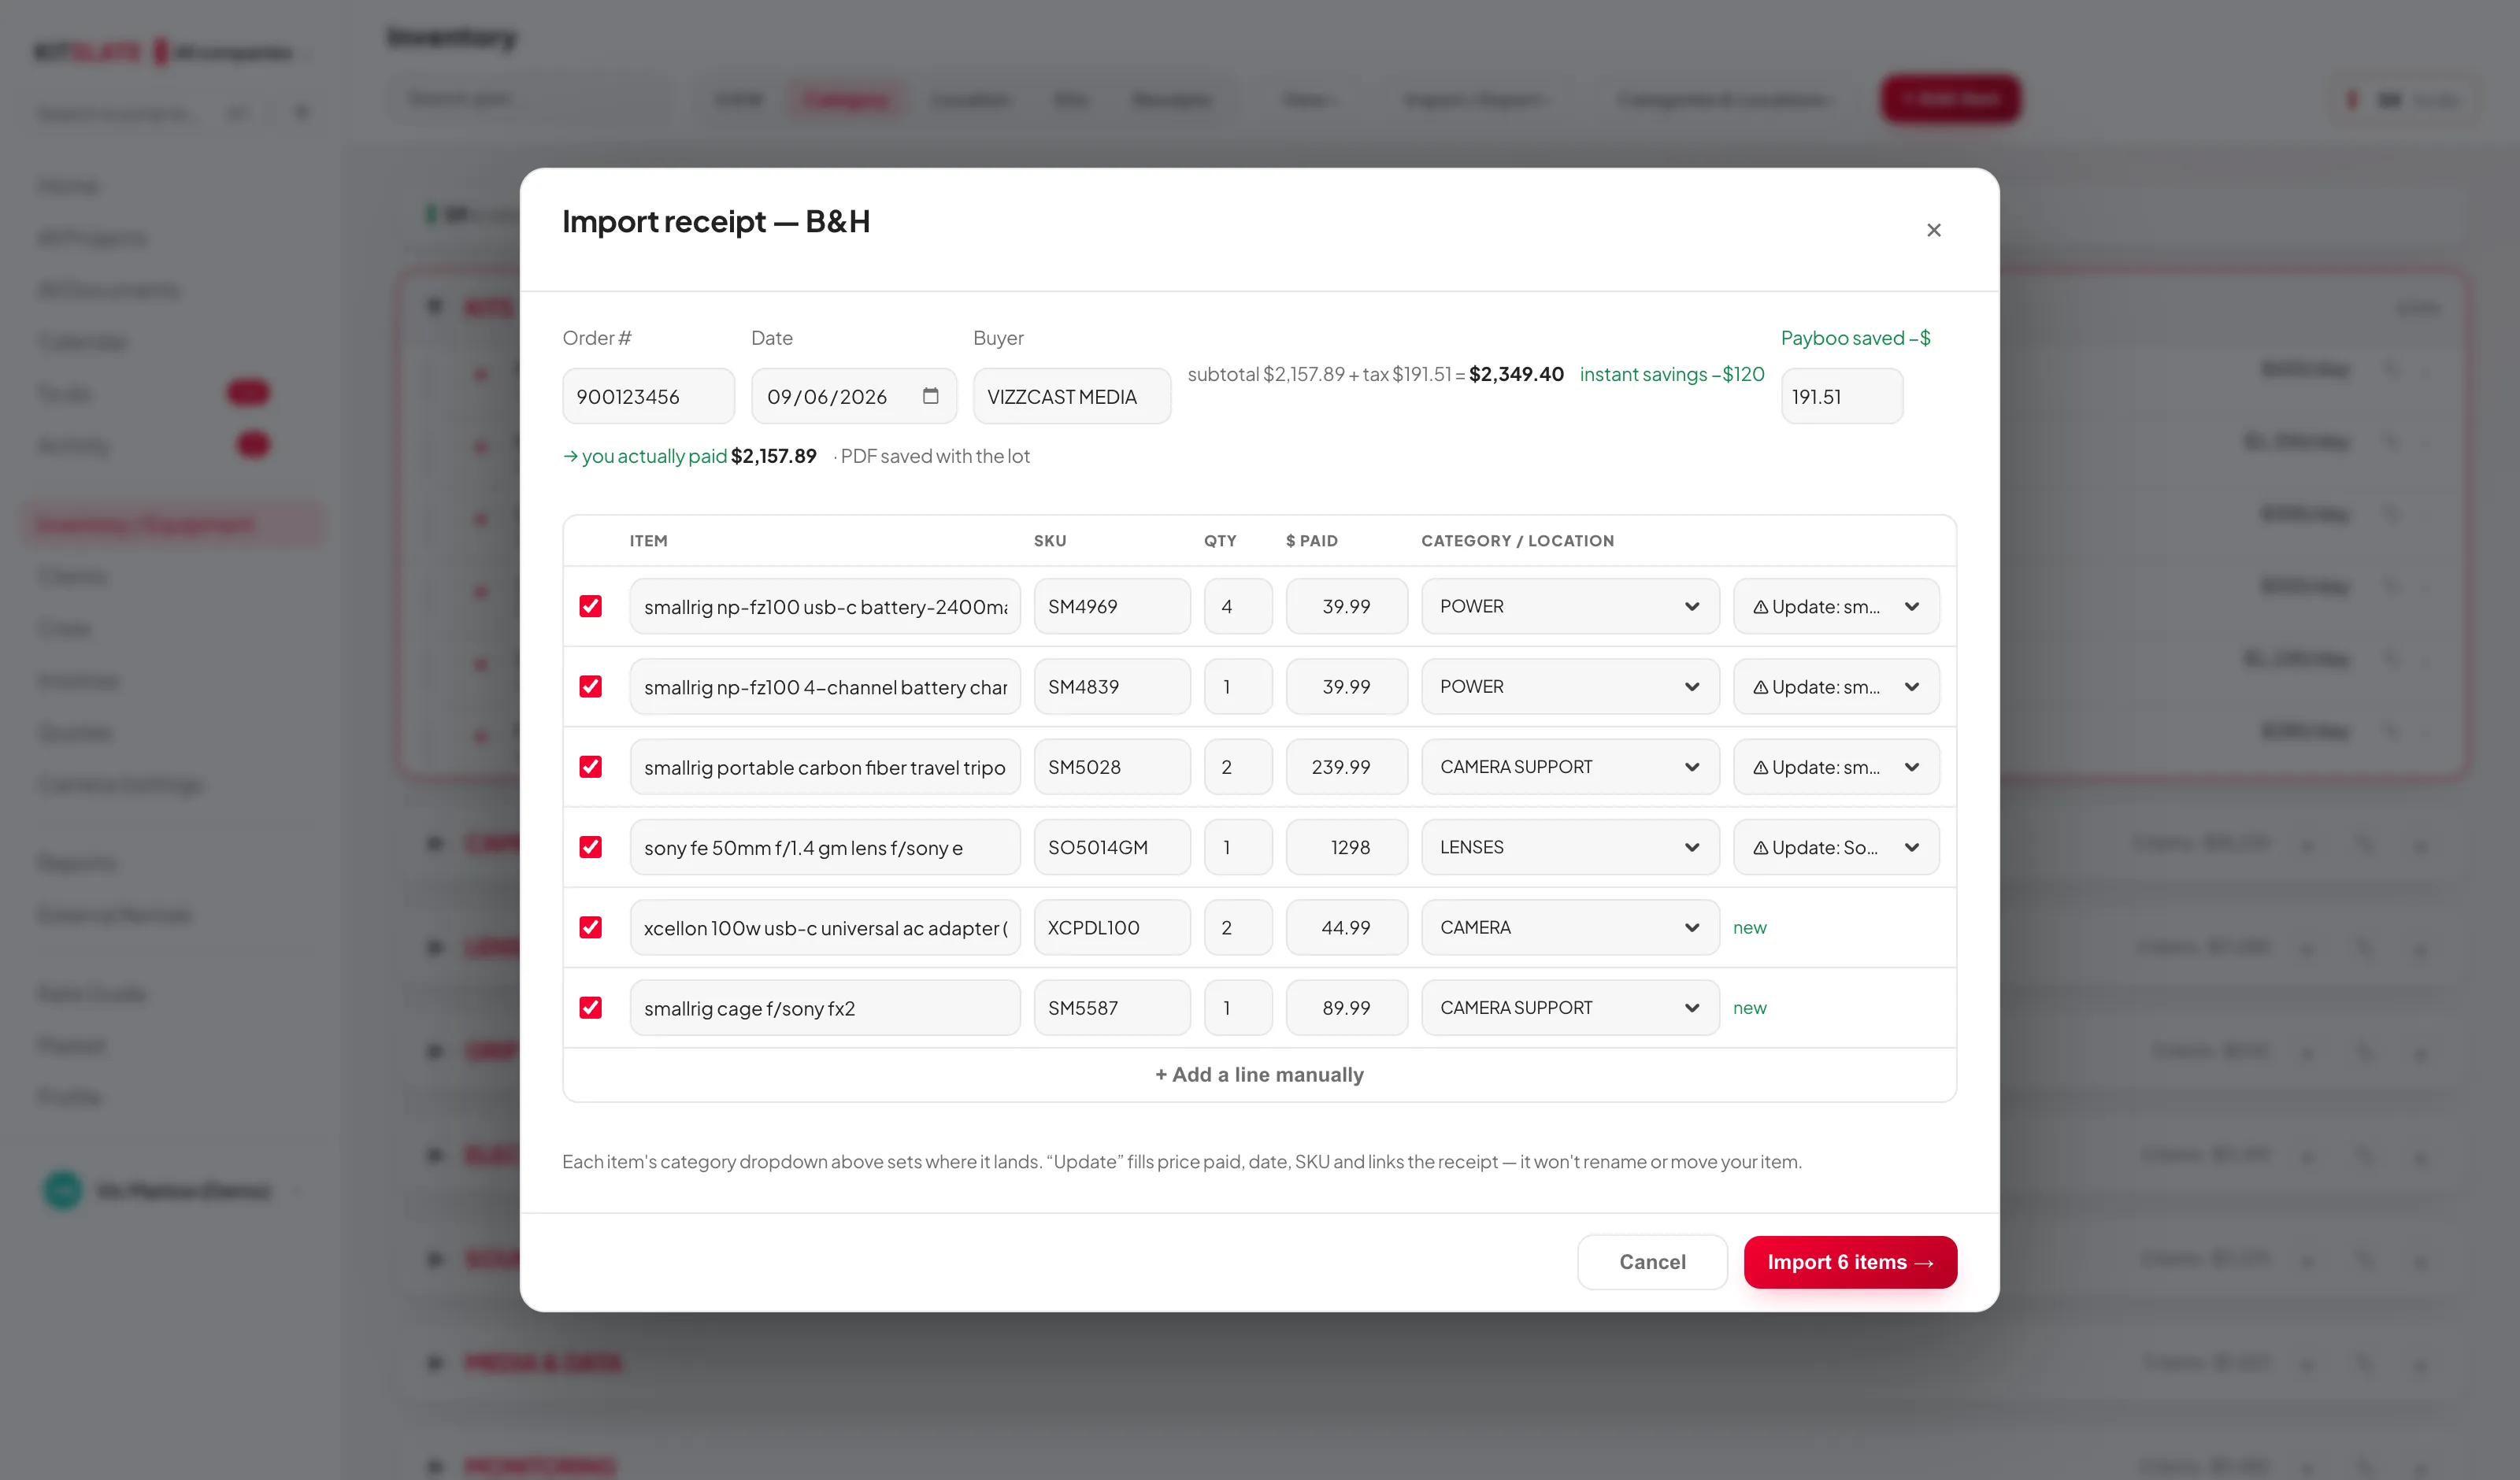Viewport: 2520px width, 1480px height.
Task: Uncheck the SM4839 battery charger row
Action: tap(590, 686)
